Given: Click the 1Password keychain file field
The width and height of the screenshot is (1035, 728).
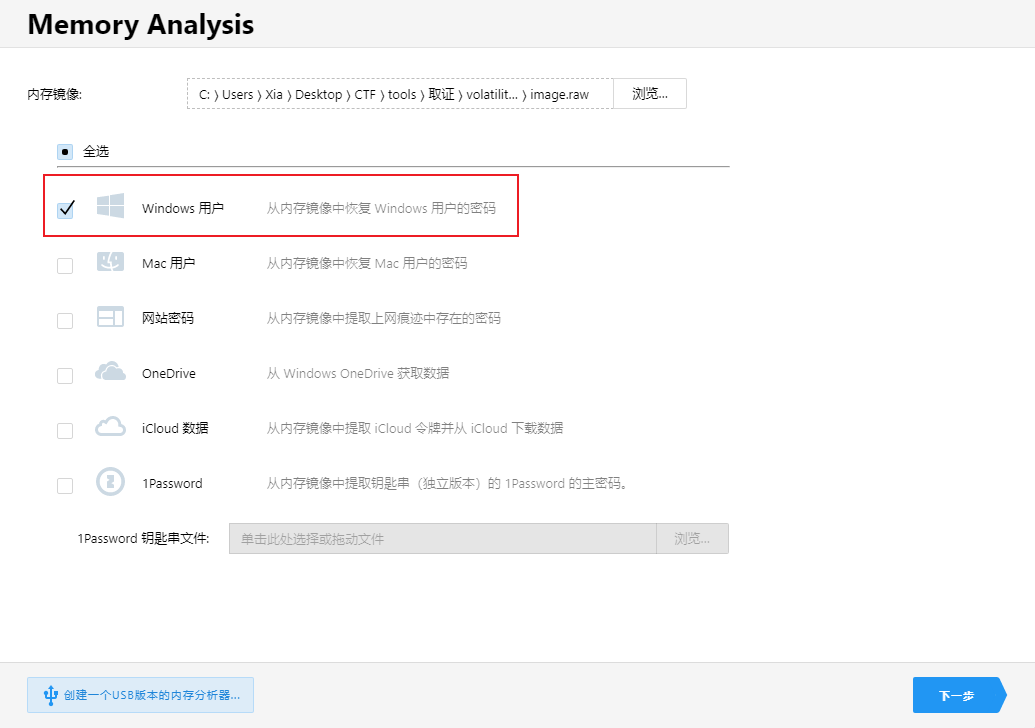Looking at the screenshot, I should 442,539.
